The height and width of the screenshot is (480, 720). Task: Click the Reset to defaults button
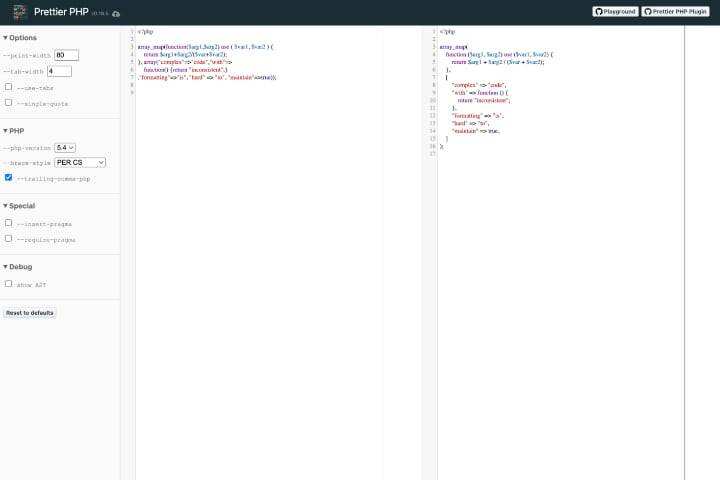30,313
